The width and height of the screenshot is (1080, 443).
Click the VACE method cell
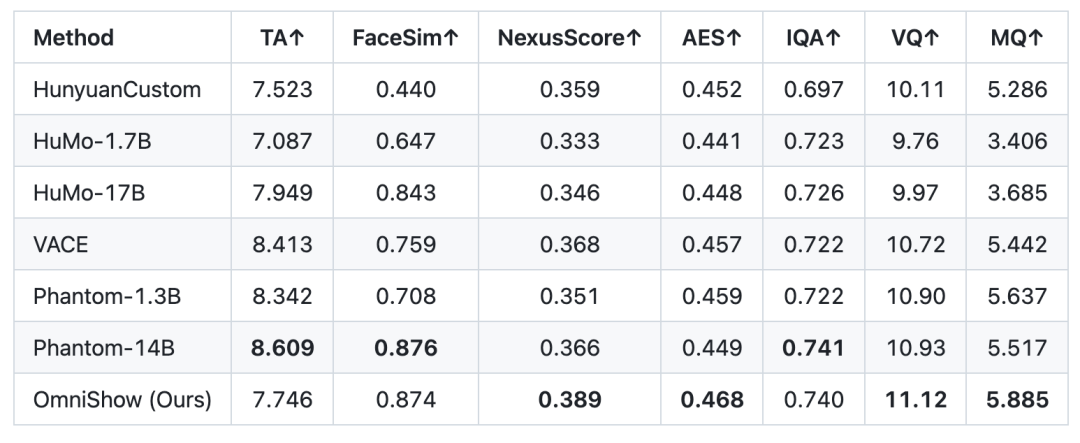(x=61, y=245)
